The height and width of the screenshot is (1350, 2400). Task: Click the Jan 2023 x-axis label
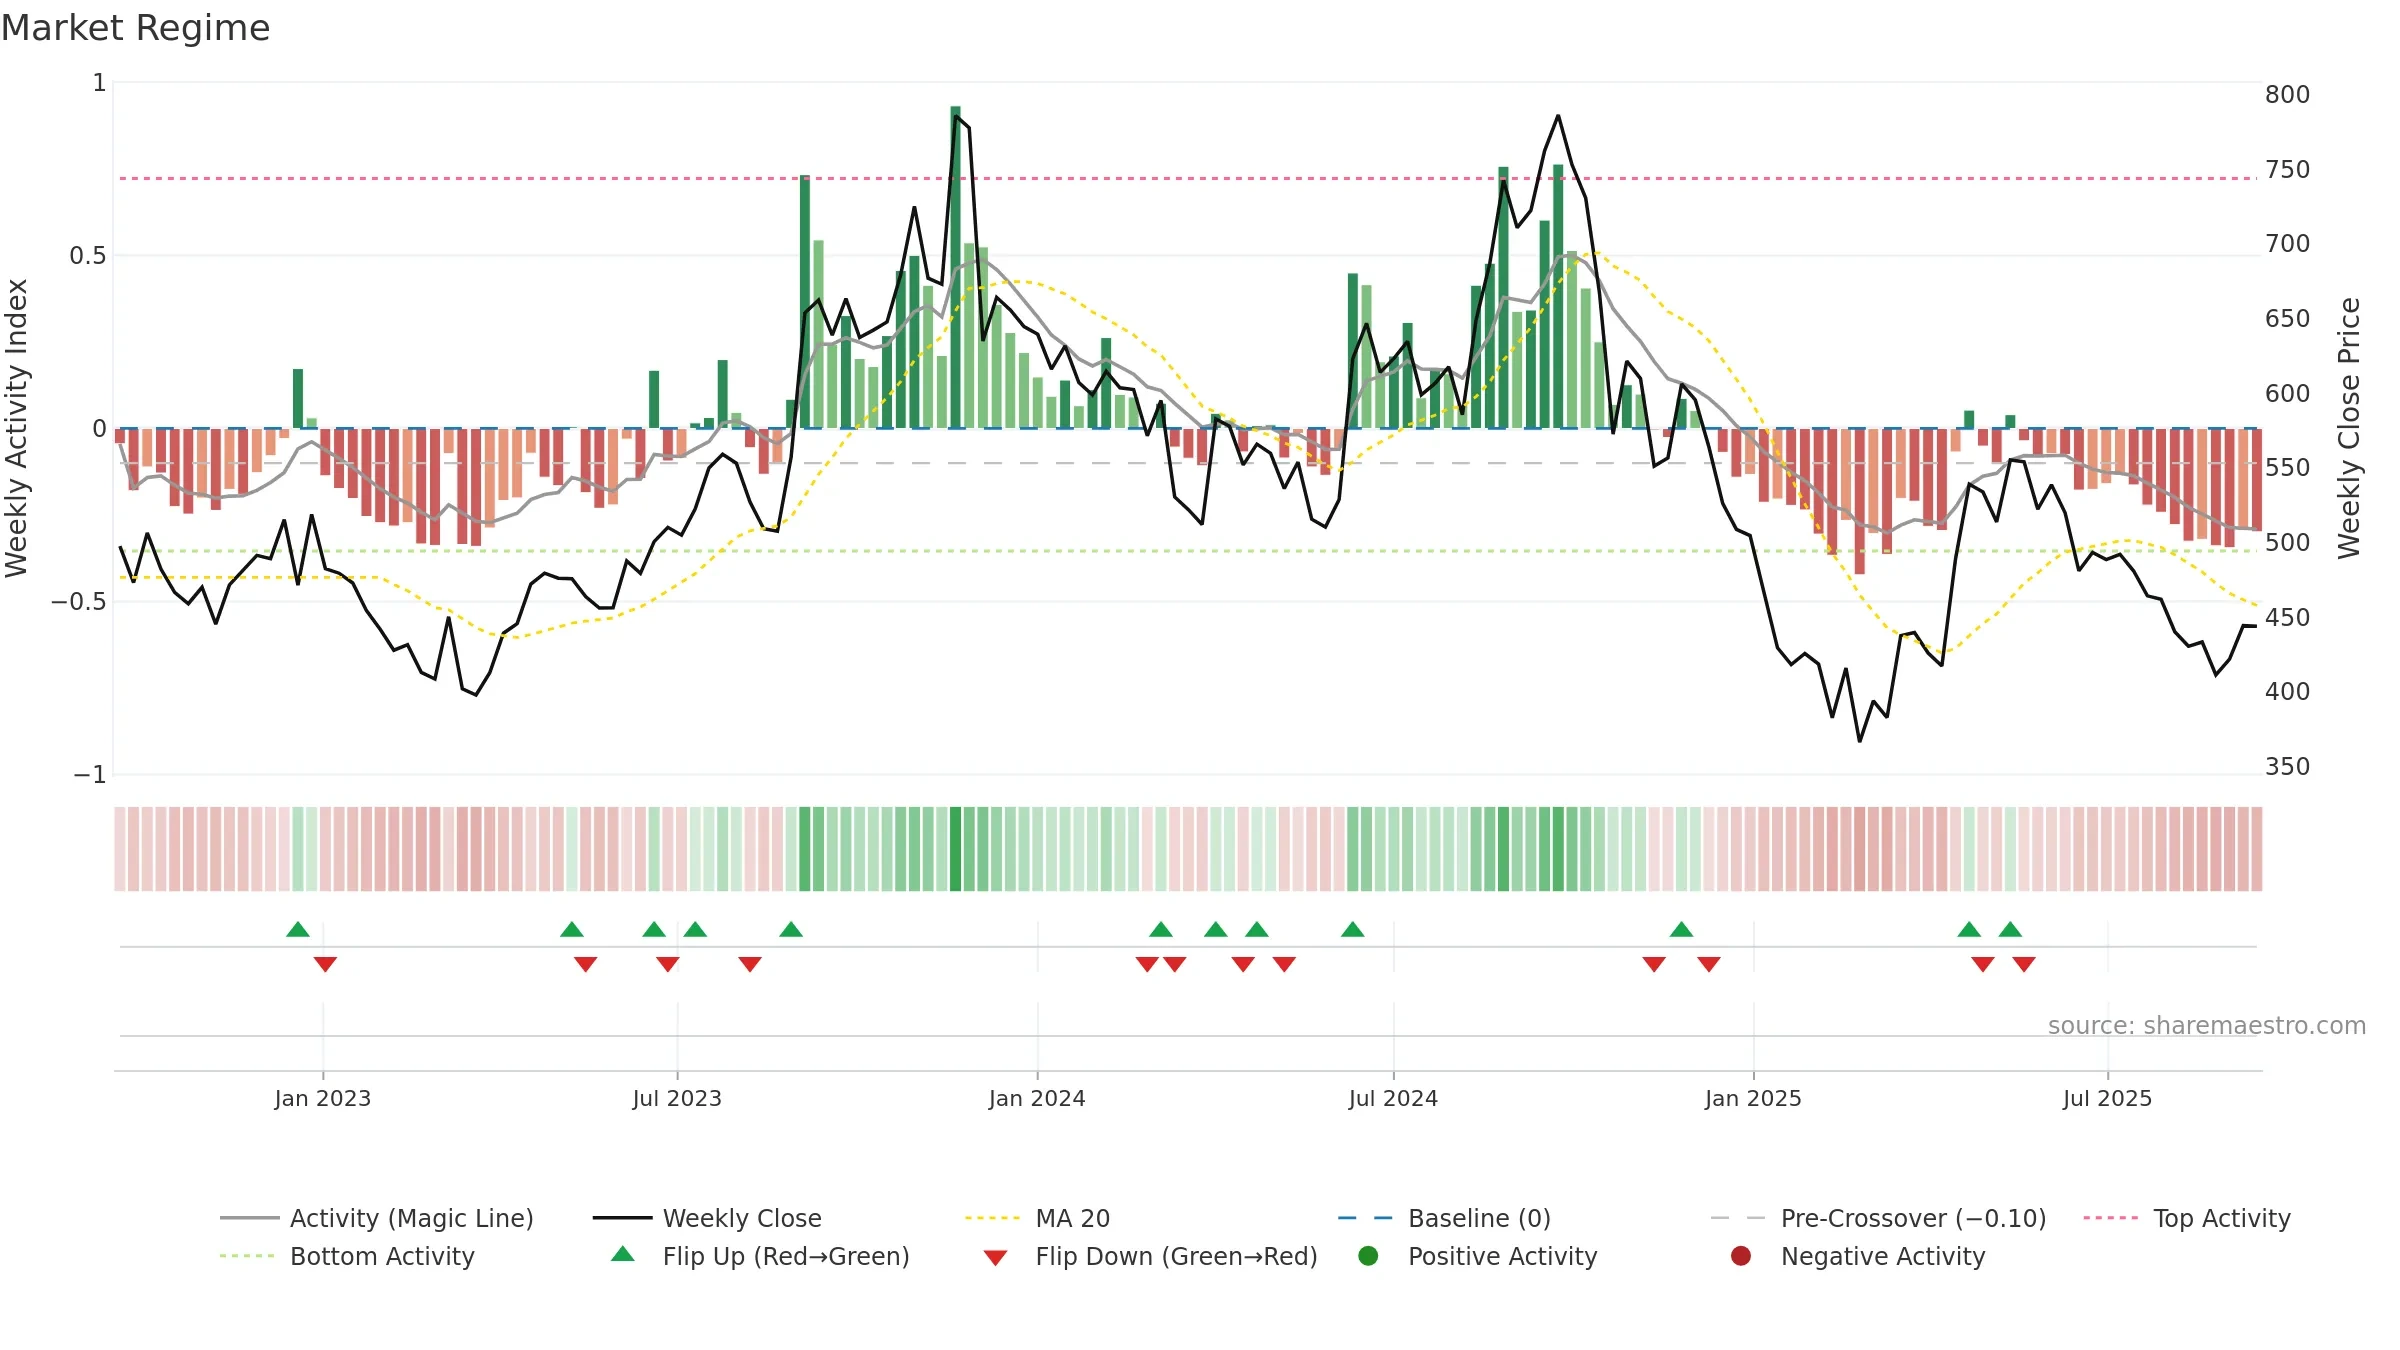[323, 1098]
